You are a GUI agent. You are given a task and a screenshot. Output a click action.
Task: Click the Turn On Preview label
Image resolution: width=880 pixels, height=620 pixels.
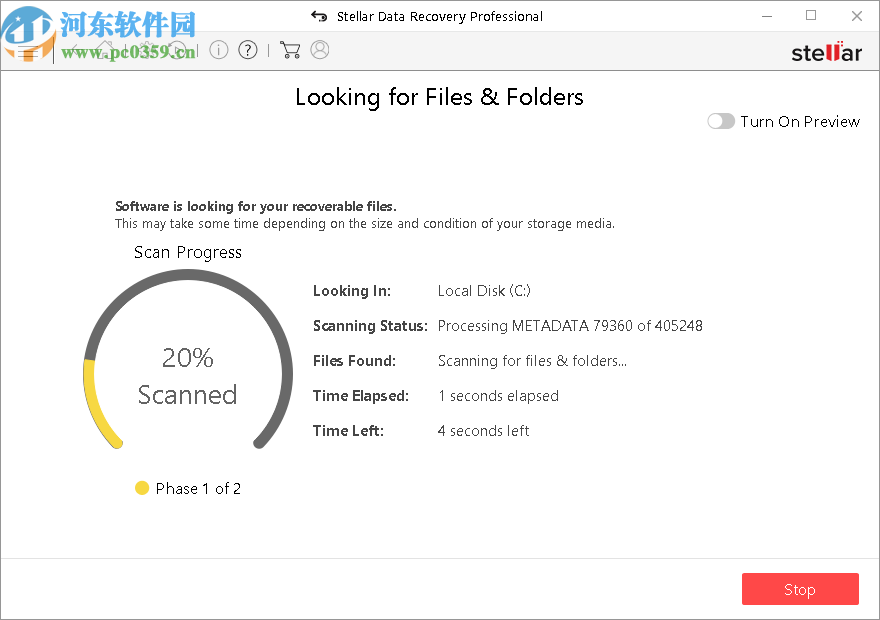[x=800, y=121]
